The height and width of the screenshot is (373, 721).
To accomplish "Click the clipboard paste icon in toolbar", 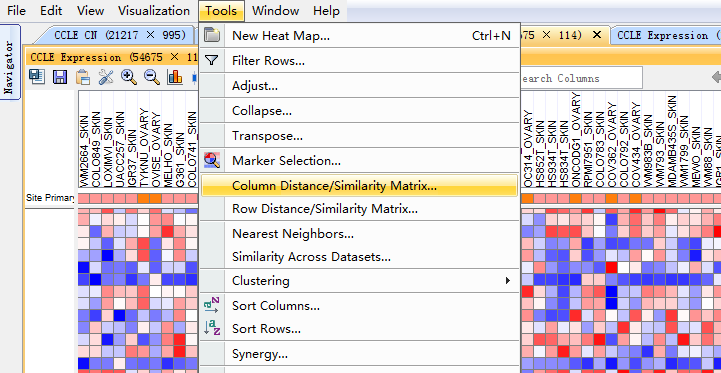I will pos(83,76).
